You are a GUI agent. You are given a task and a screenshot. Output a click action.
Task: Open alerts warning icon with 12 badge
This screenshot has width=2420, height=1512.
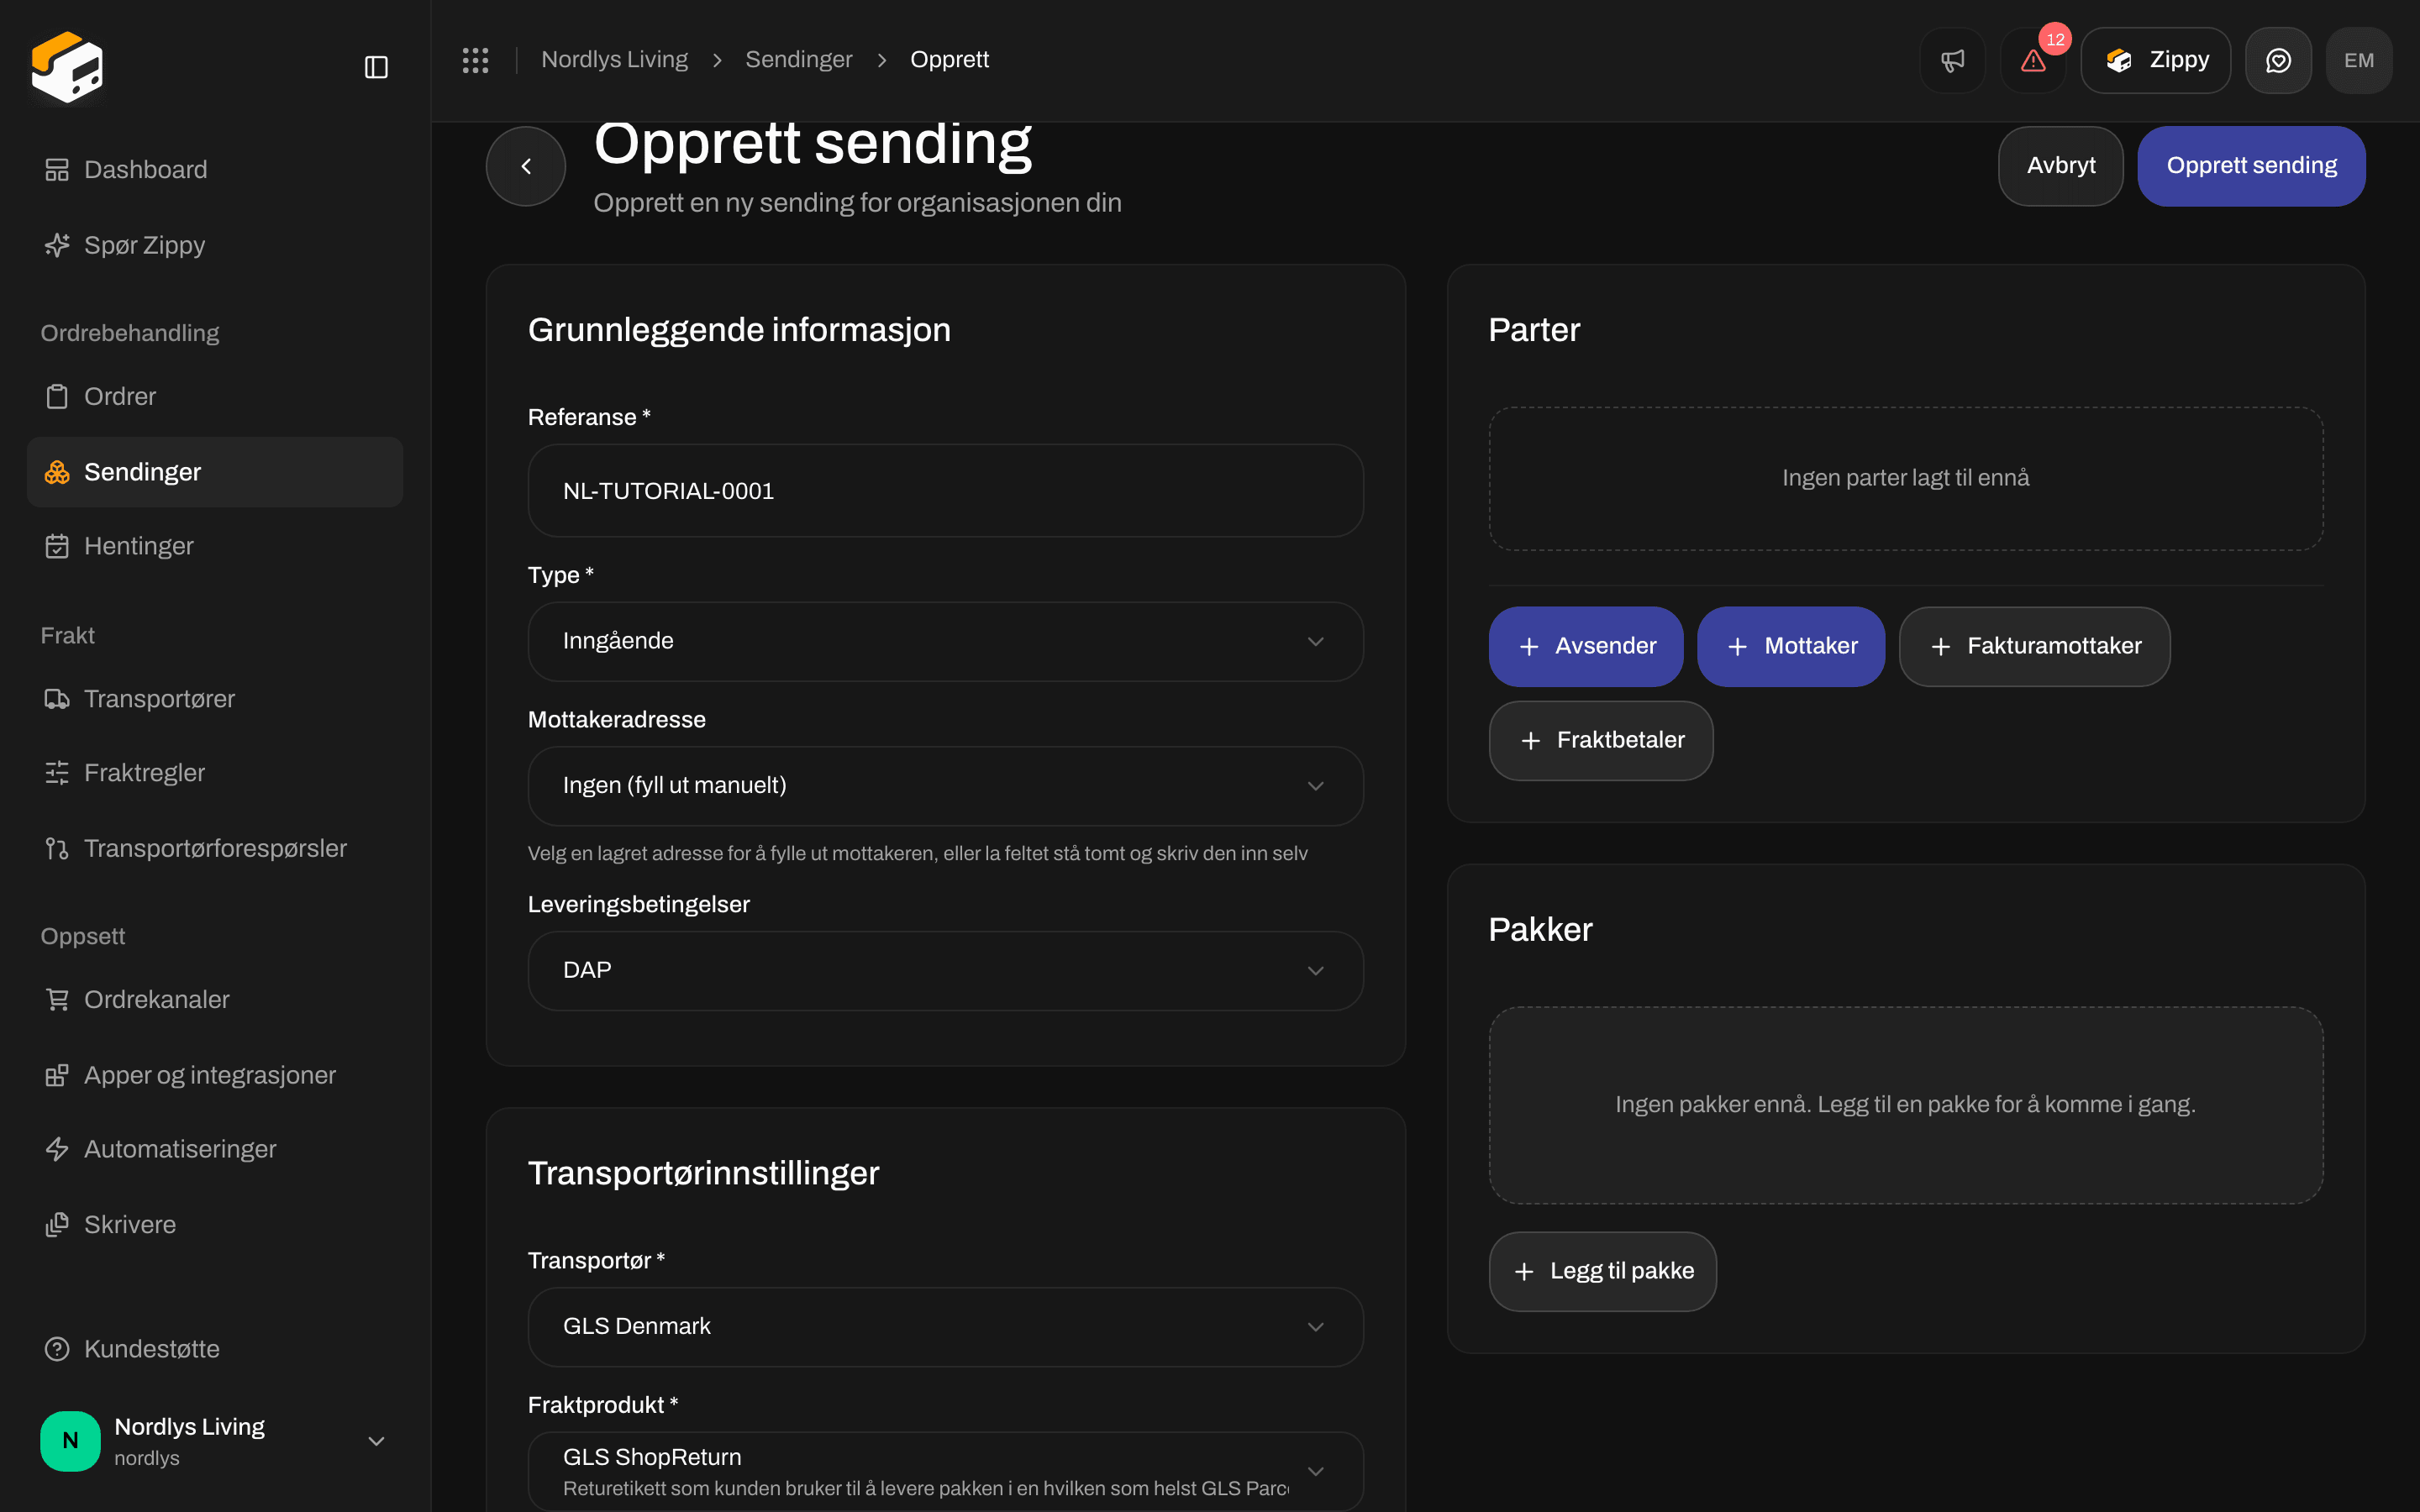pos(2033,60)
